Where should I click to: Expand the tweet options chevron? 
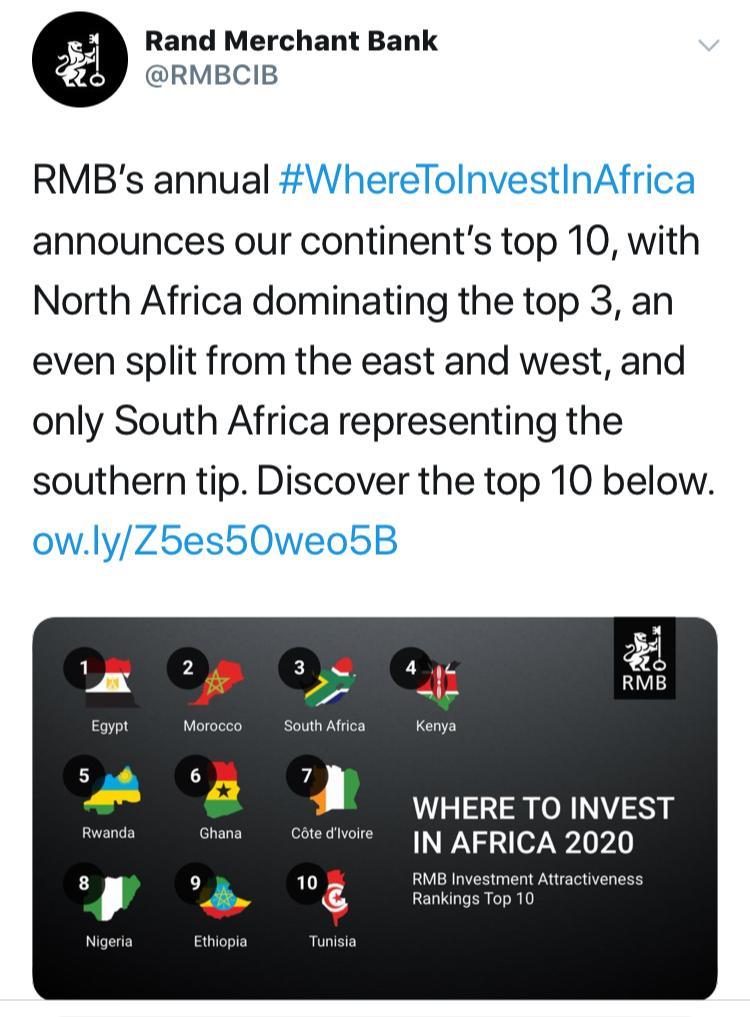pos(708,45)
